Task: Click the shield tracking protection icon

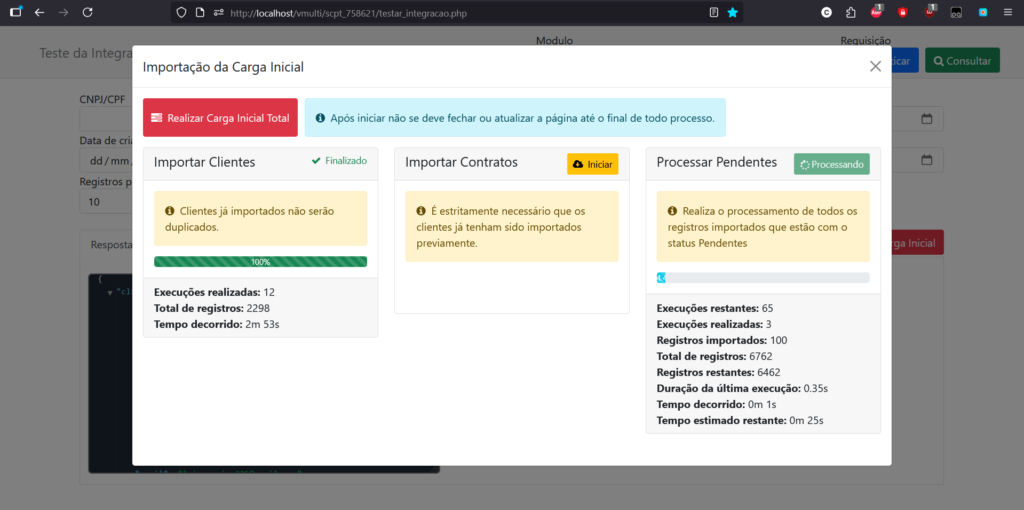Action: (181, 13)
